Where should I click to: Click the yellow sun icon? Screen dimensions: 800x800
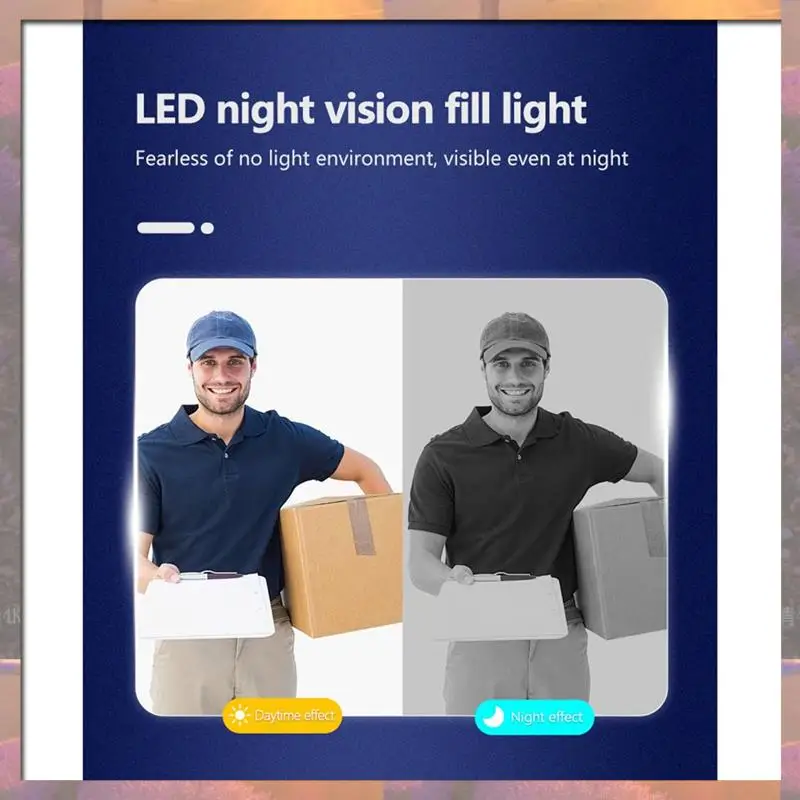tap(239, 715)
